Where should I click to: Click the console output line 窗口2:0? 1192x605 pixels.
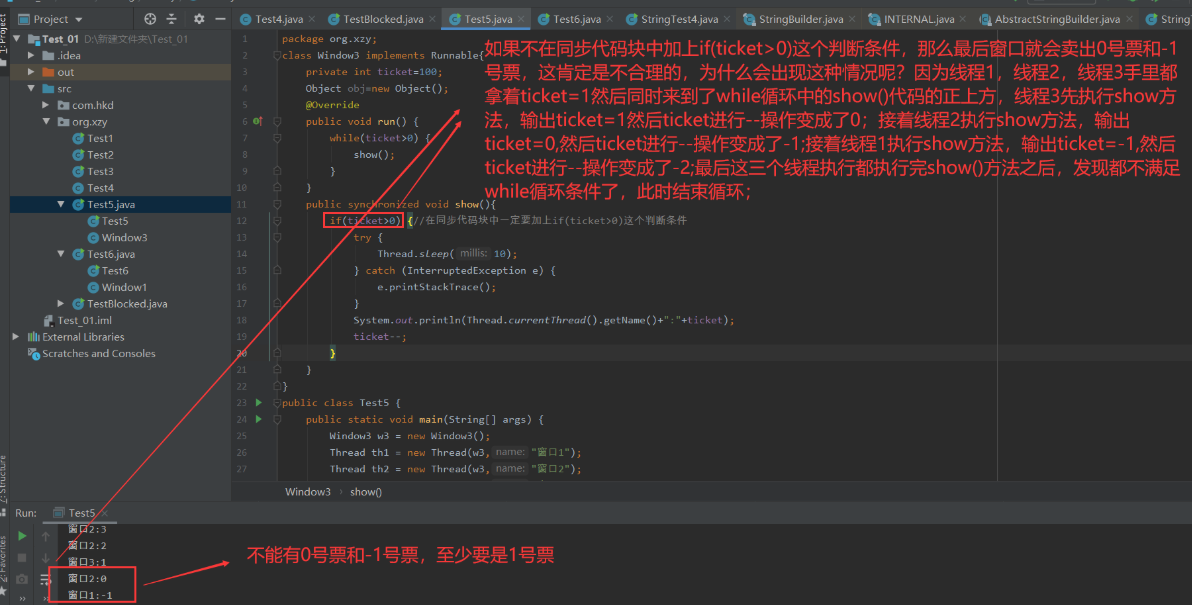[x=87, y=578]
